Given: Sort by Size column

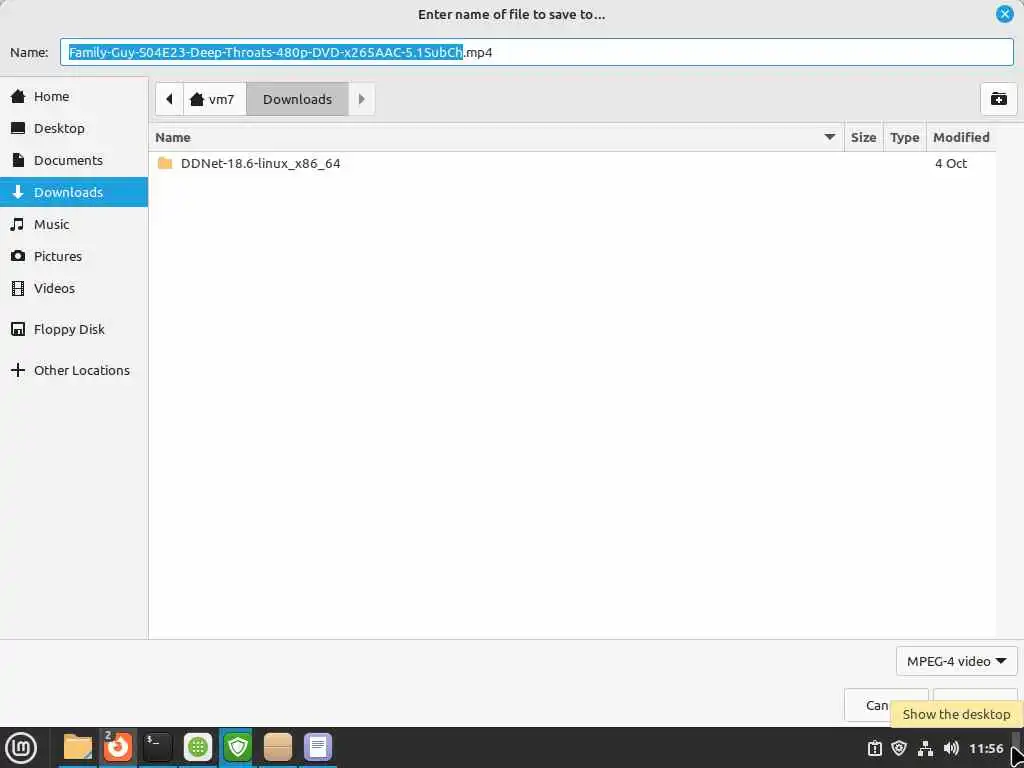Looking at the screenshot, I should (863, 137).
